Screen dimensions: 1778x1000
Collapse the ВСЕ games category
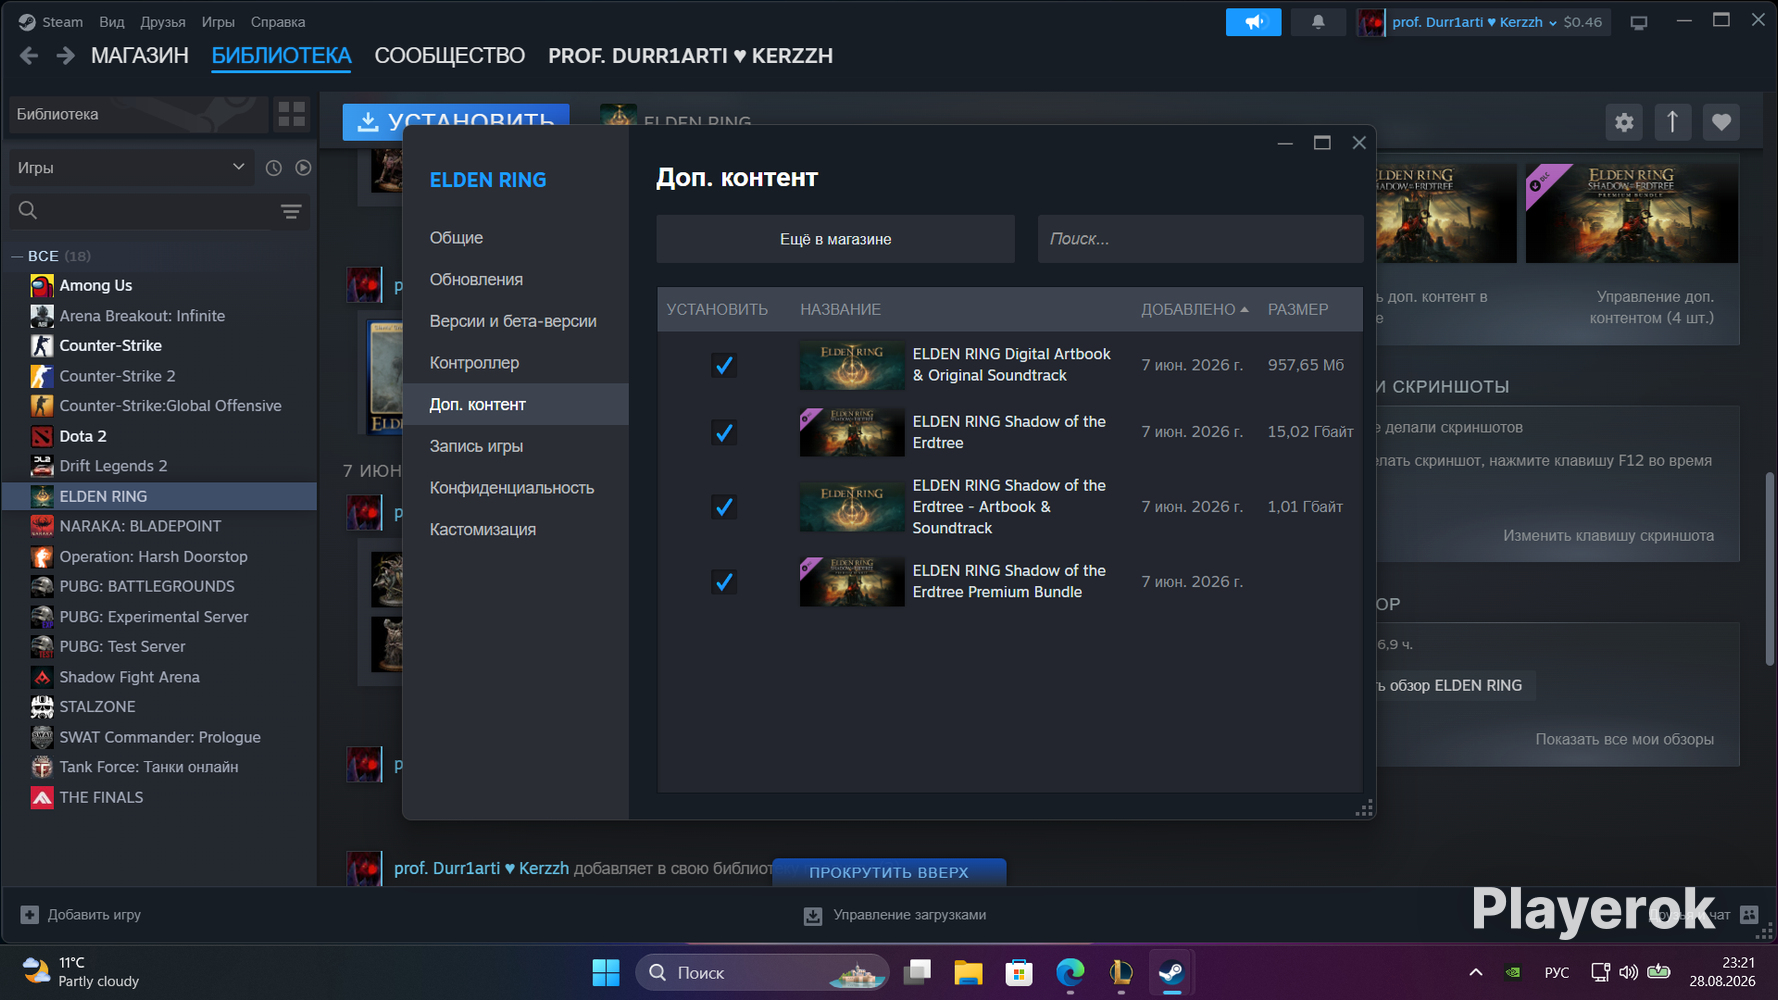coord(17,257)
